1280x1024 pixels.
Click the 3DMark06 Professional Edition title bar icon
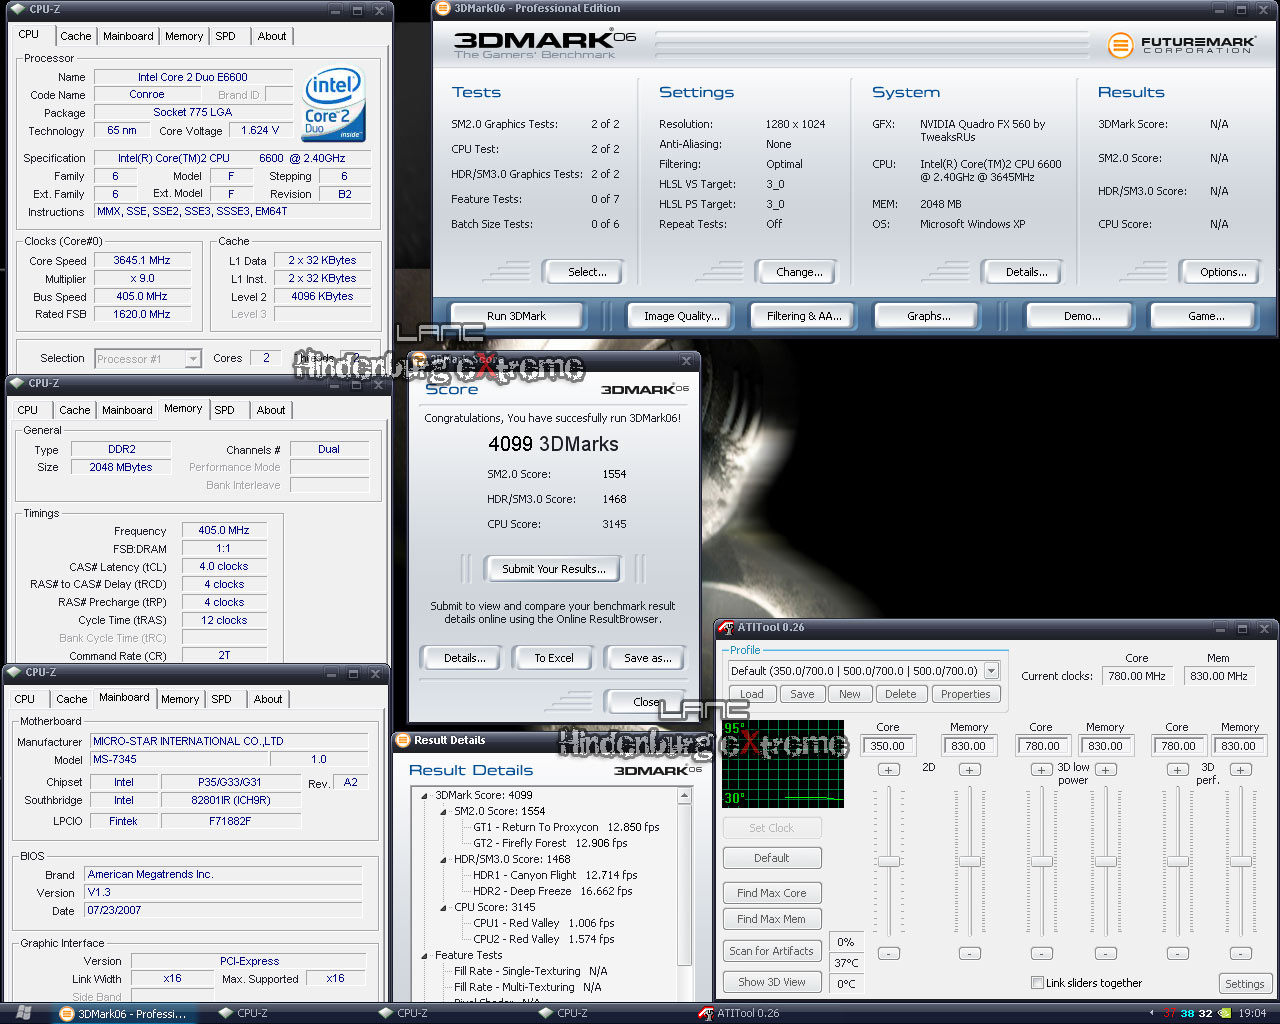442,9
